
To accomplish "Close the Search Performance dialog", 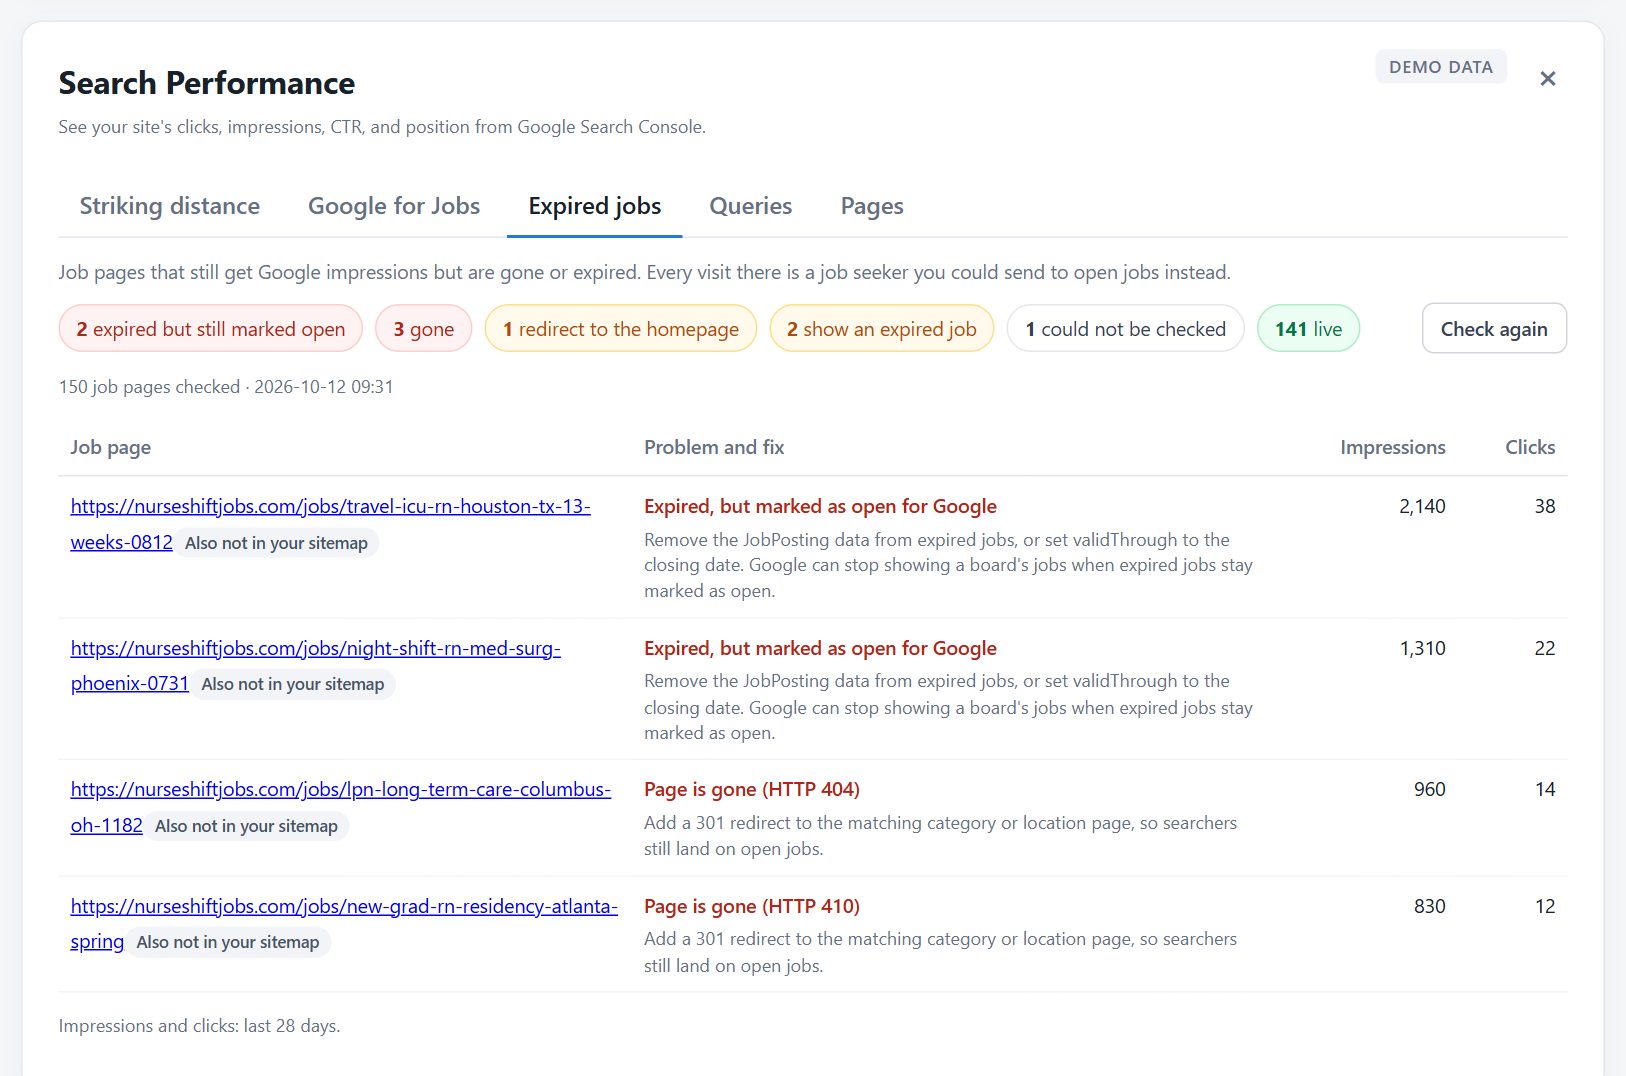I will (1547, 79).
